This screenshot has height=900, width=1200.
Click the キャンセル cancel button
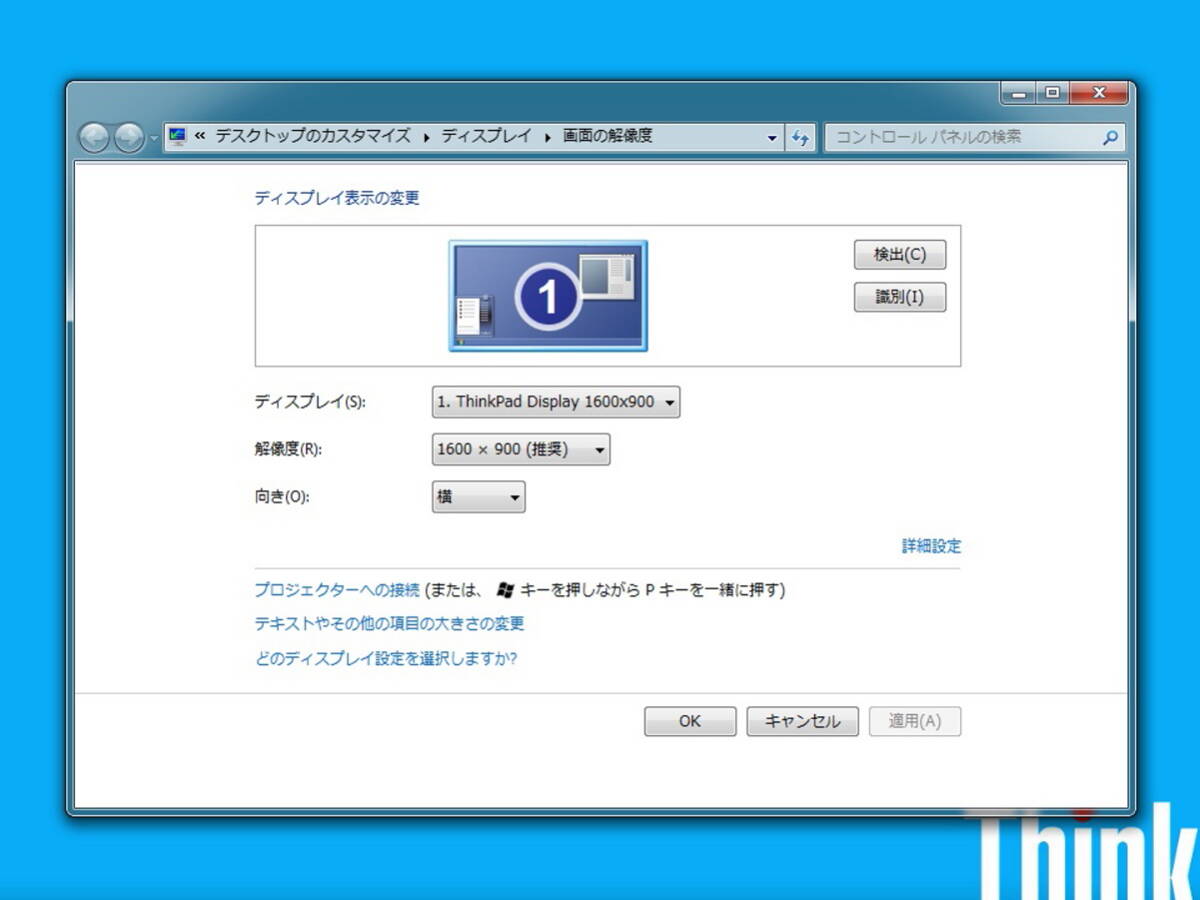pyautogui.click(x=802, y=721)
